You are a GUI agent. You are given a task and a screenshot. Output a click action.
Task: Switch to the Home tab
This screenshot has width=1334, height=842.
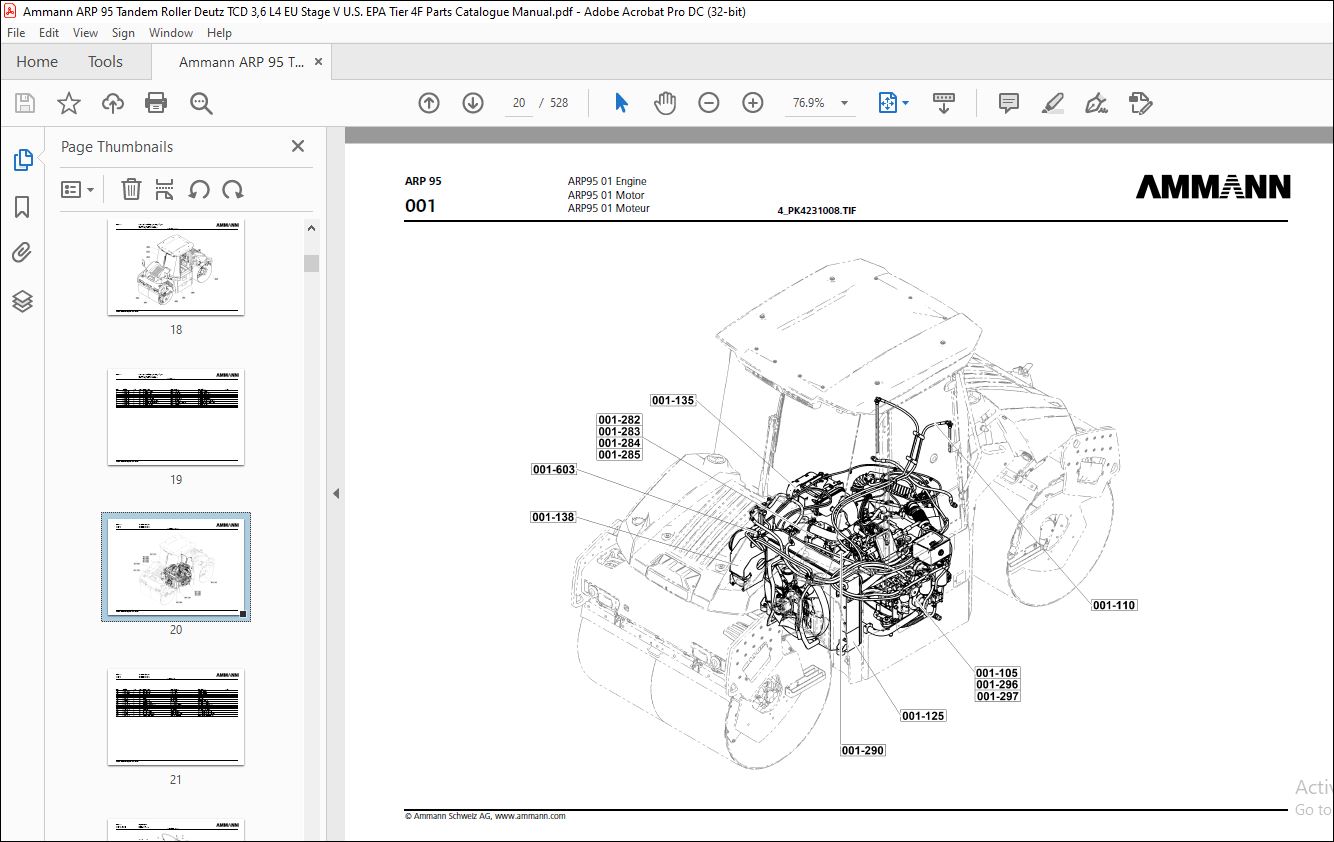coord(37,62)
